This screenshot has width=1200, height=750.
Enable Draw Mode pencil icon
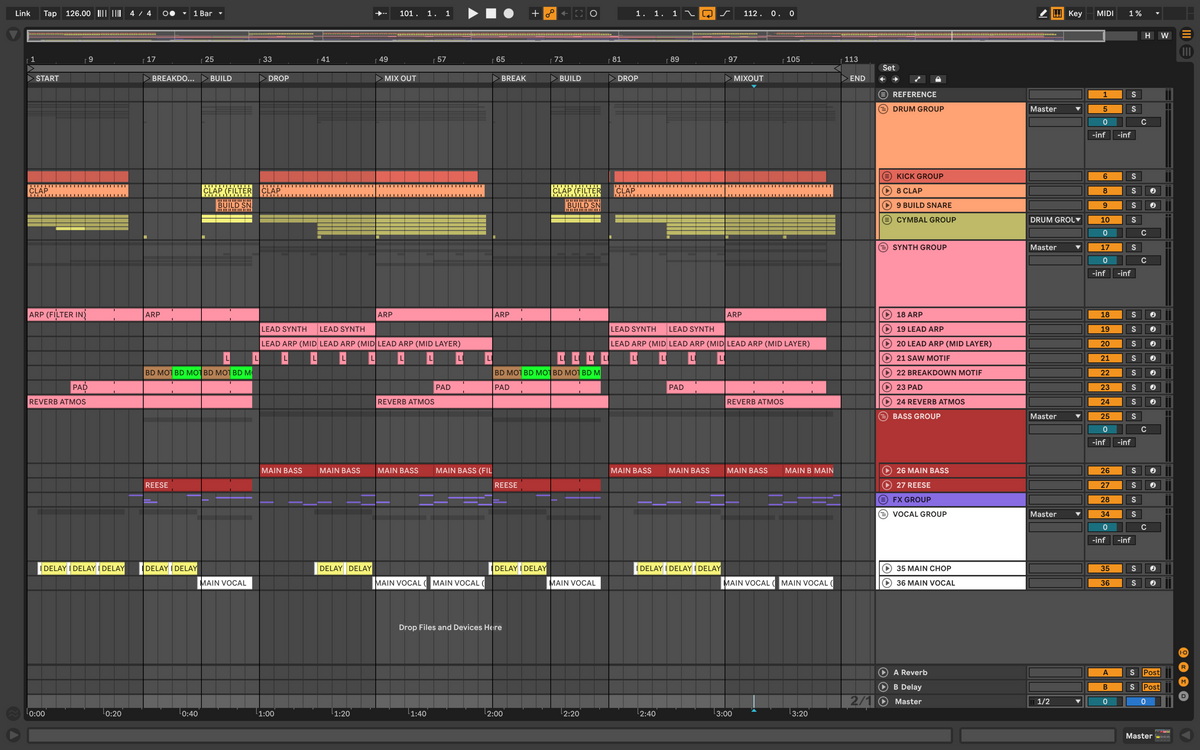[1043, 14]
